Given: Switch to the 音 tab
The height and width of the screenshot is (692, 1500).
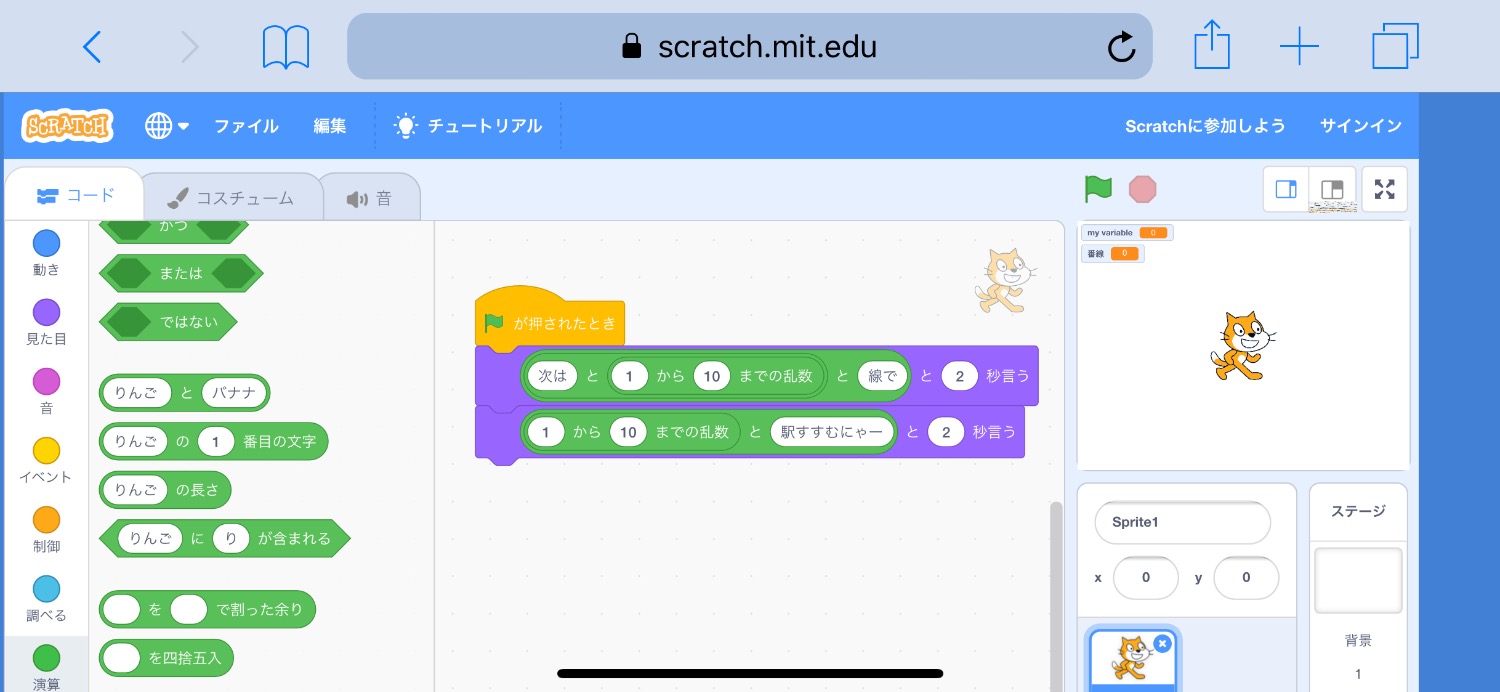Looking at the screenshot, I should pyautogui.click(x=369, y=198).
